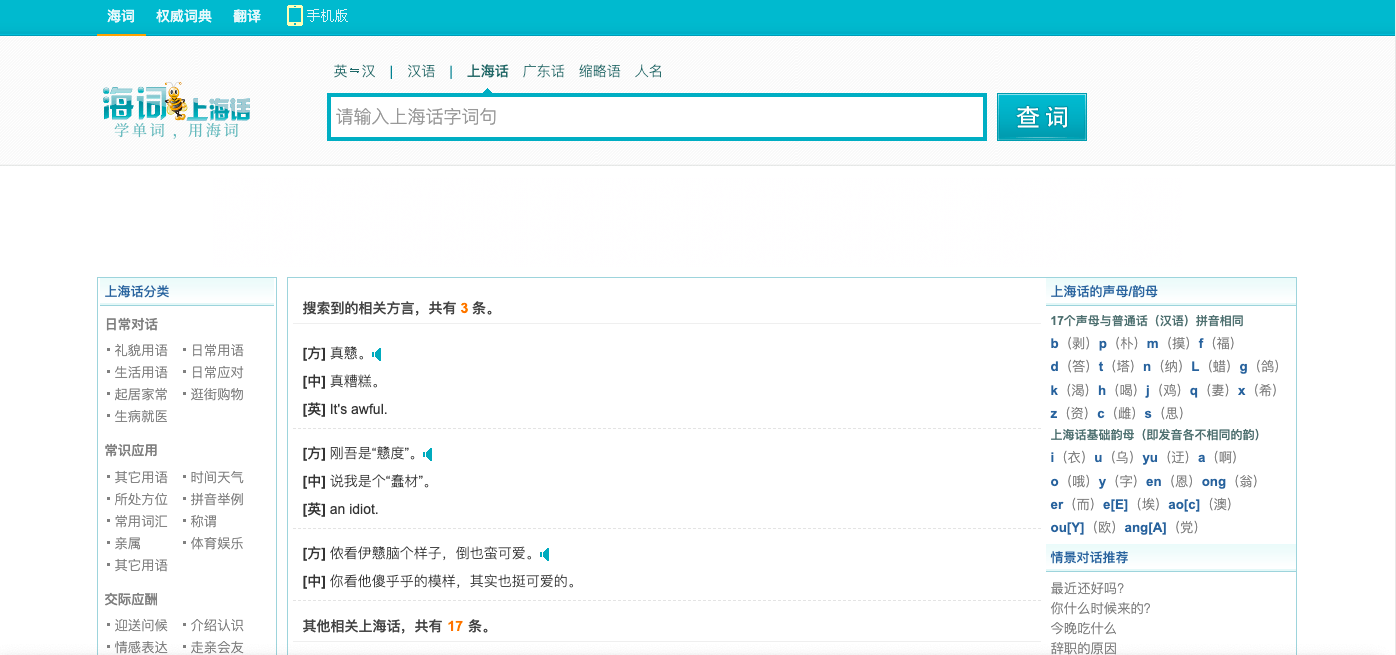The width and height of the screenshot is (1396, 655).
Task: Open the 逛街购物 category link
Action: click(217, 394)
